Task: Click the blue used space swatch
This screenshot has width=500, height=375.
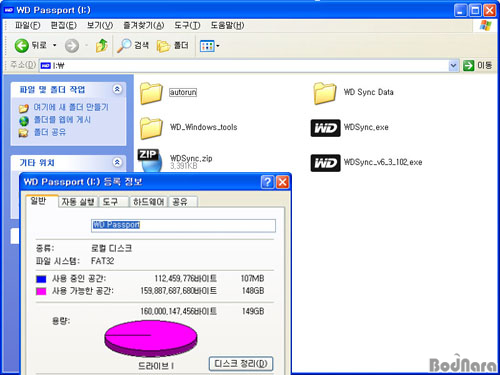Action: (41, 279)
